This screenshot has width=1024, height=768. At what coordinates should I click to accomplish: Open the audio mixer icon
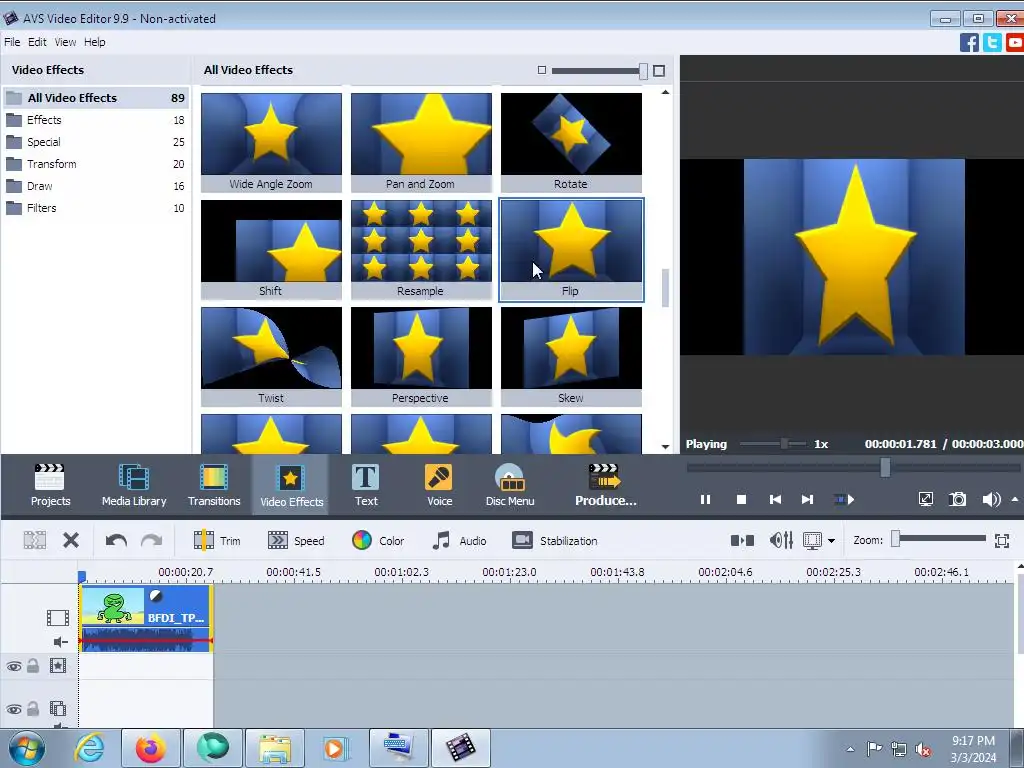click(781, 540)
